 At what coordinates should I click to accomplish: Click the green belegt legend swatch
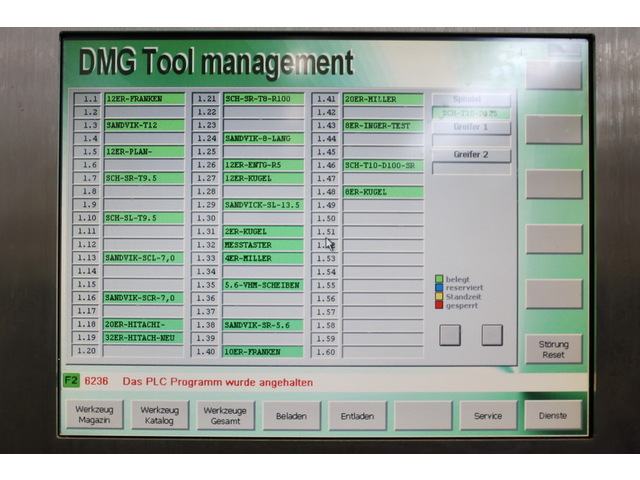tap(439, 279)
